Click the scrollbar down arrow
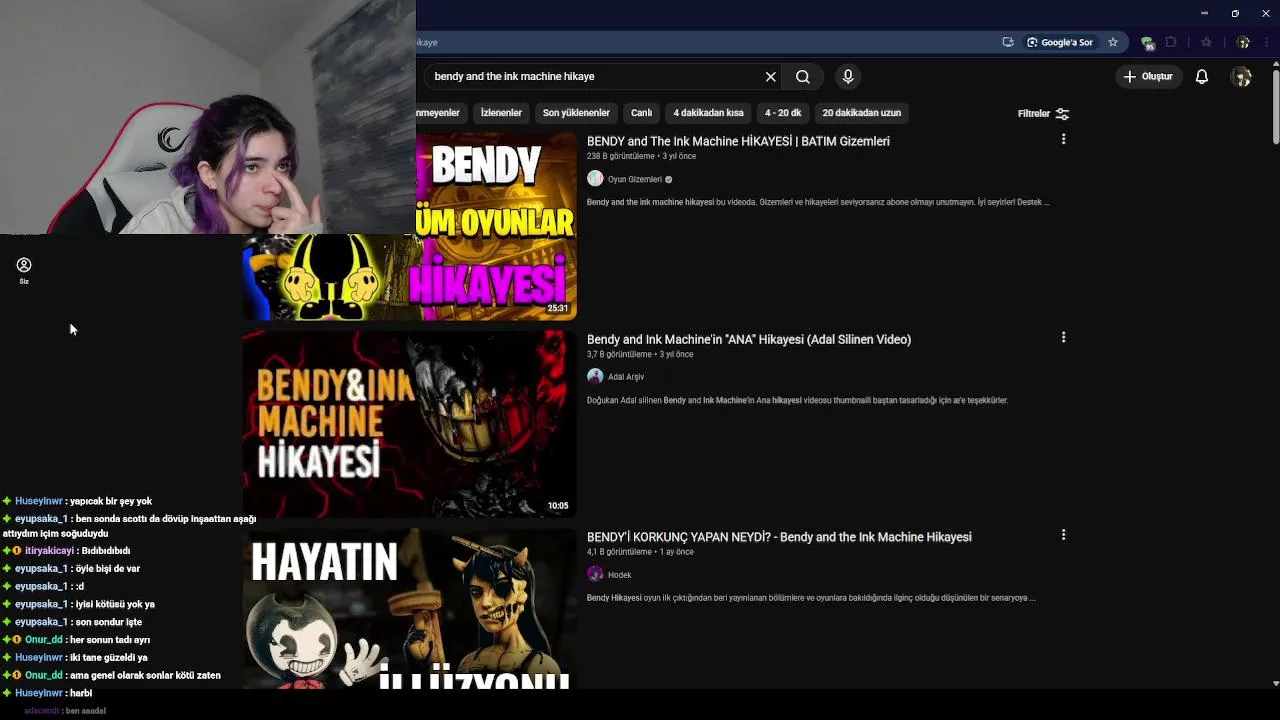The image size is (1280, 720). coord(1275,684)
